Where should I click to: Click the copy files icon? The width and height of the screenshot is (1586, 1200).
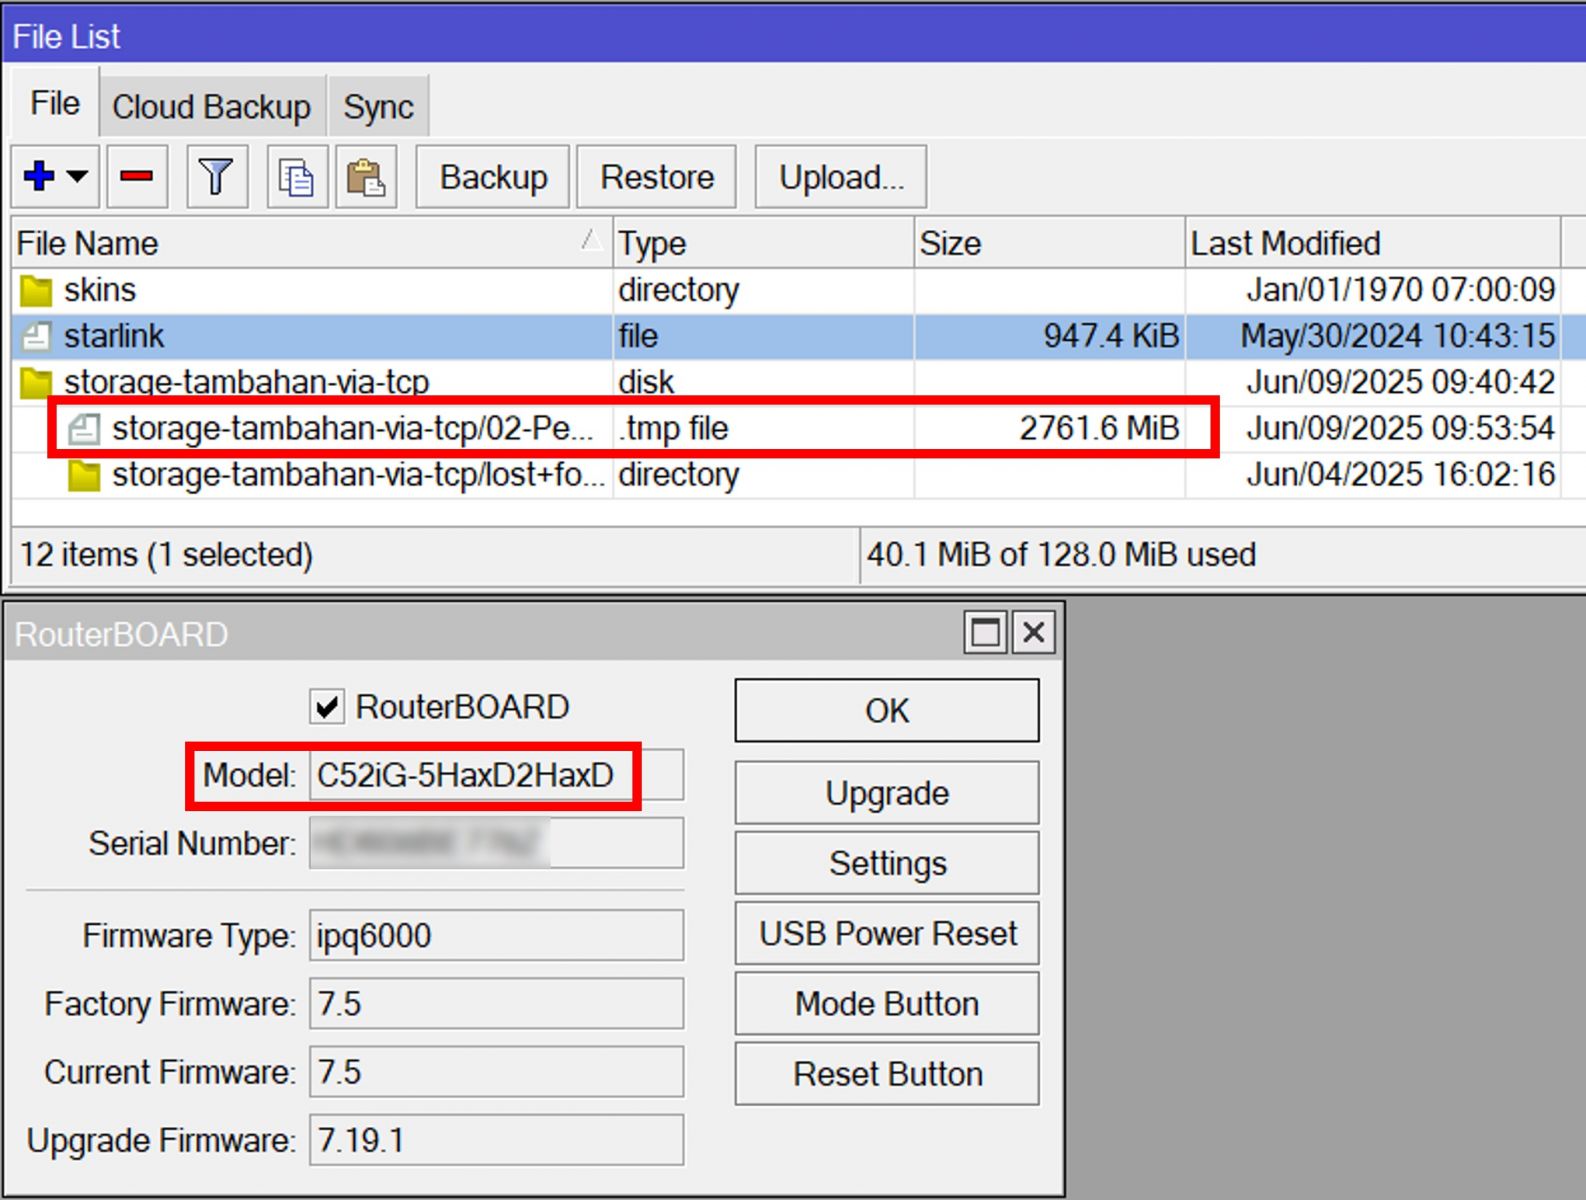point(296,177)
